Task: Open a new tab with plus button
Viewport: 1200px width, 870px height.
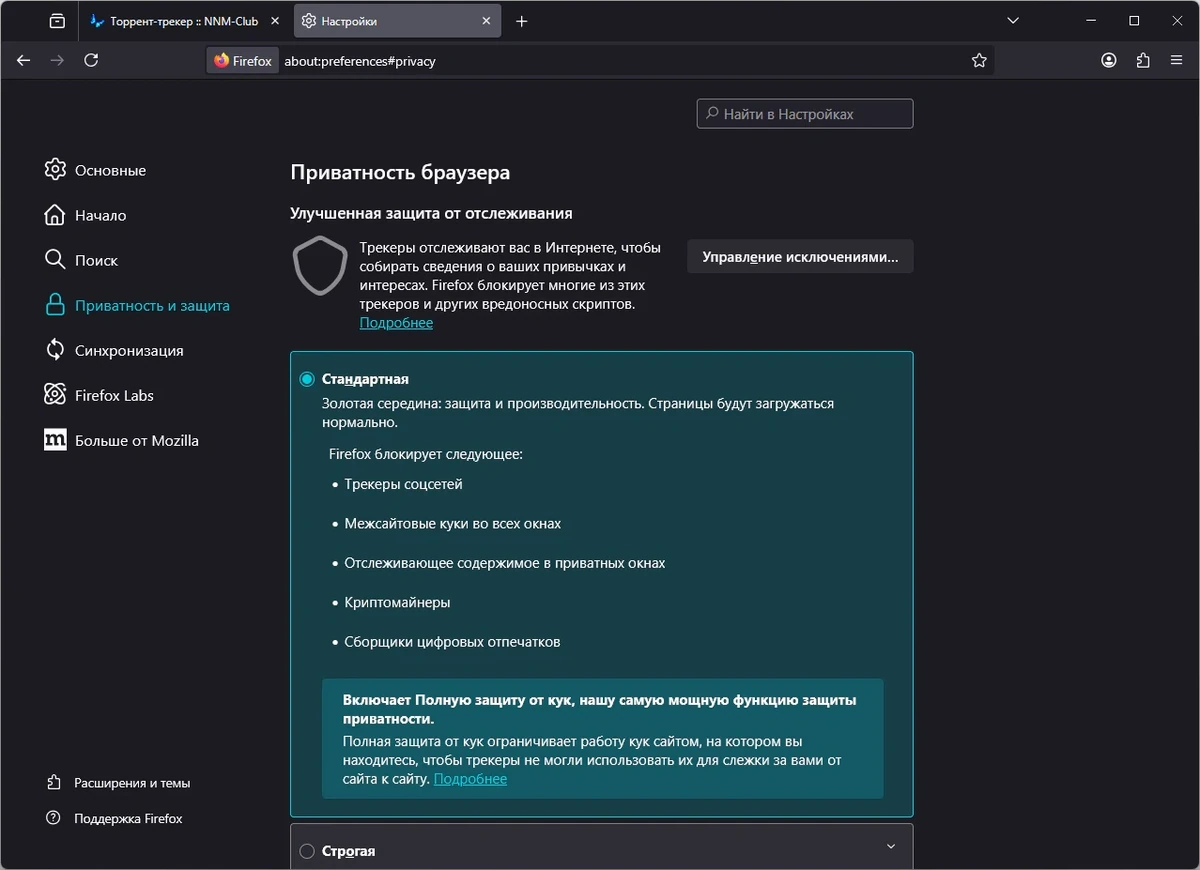Action: [x=521, y=21]
